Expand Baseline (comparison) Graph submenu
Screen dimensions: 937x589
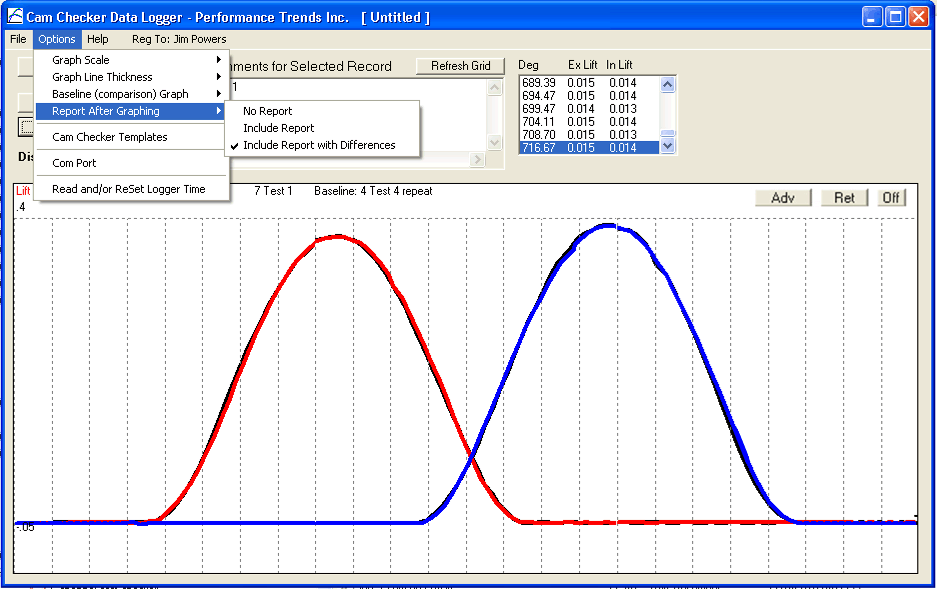[x=130, y=94]
